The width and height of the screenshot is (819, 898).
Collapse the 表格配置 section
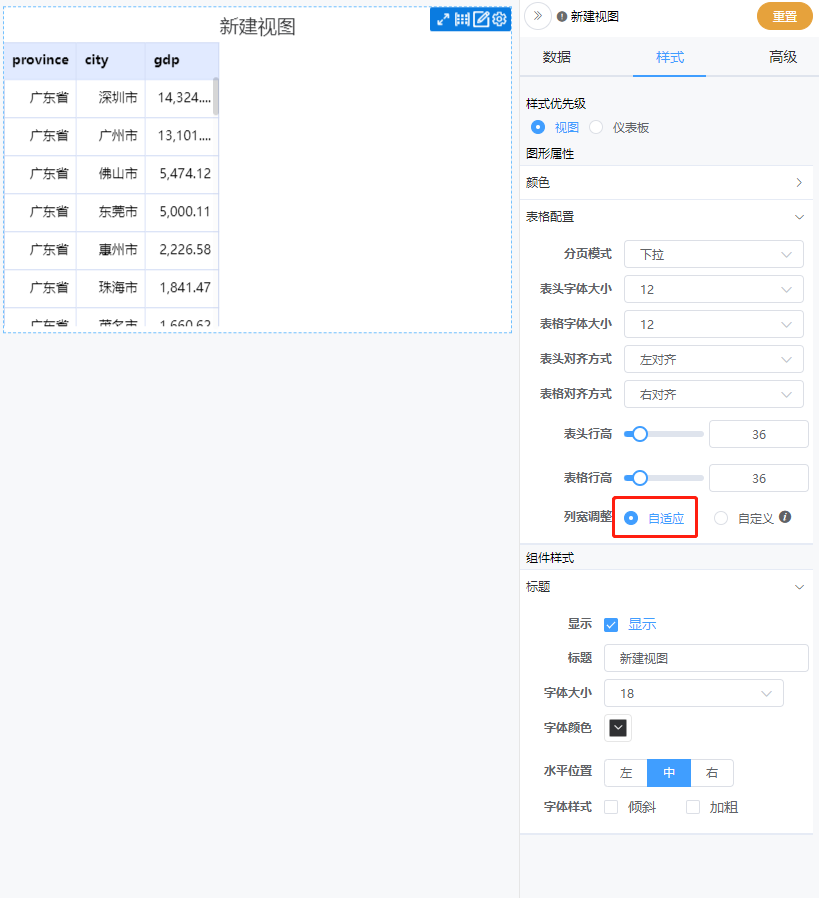(797, 217)
